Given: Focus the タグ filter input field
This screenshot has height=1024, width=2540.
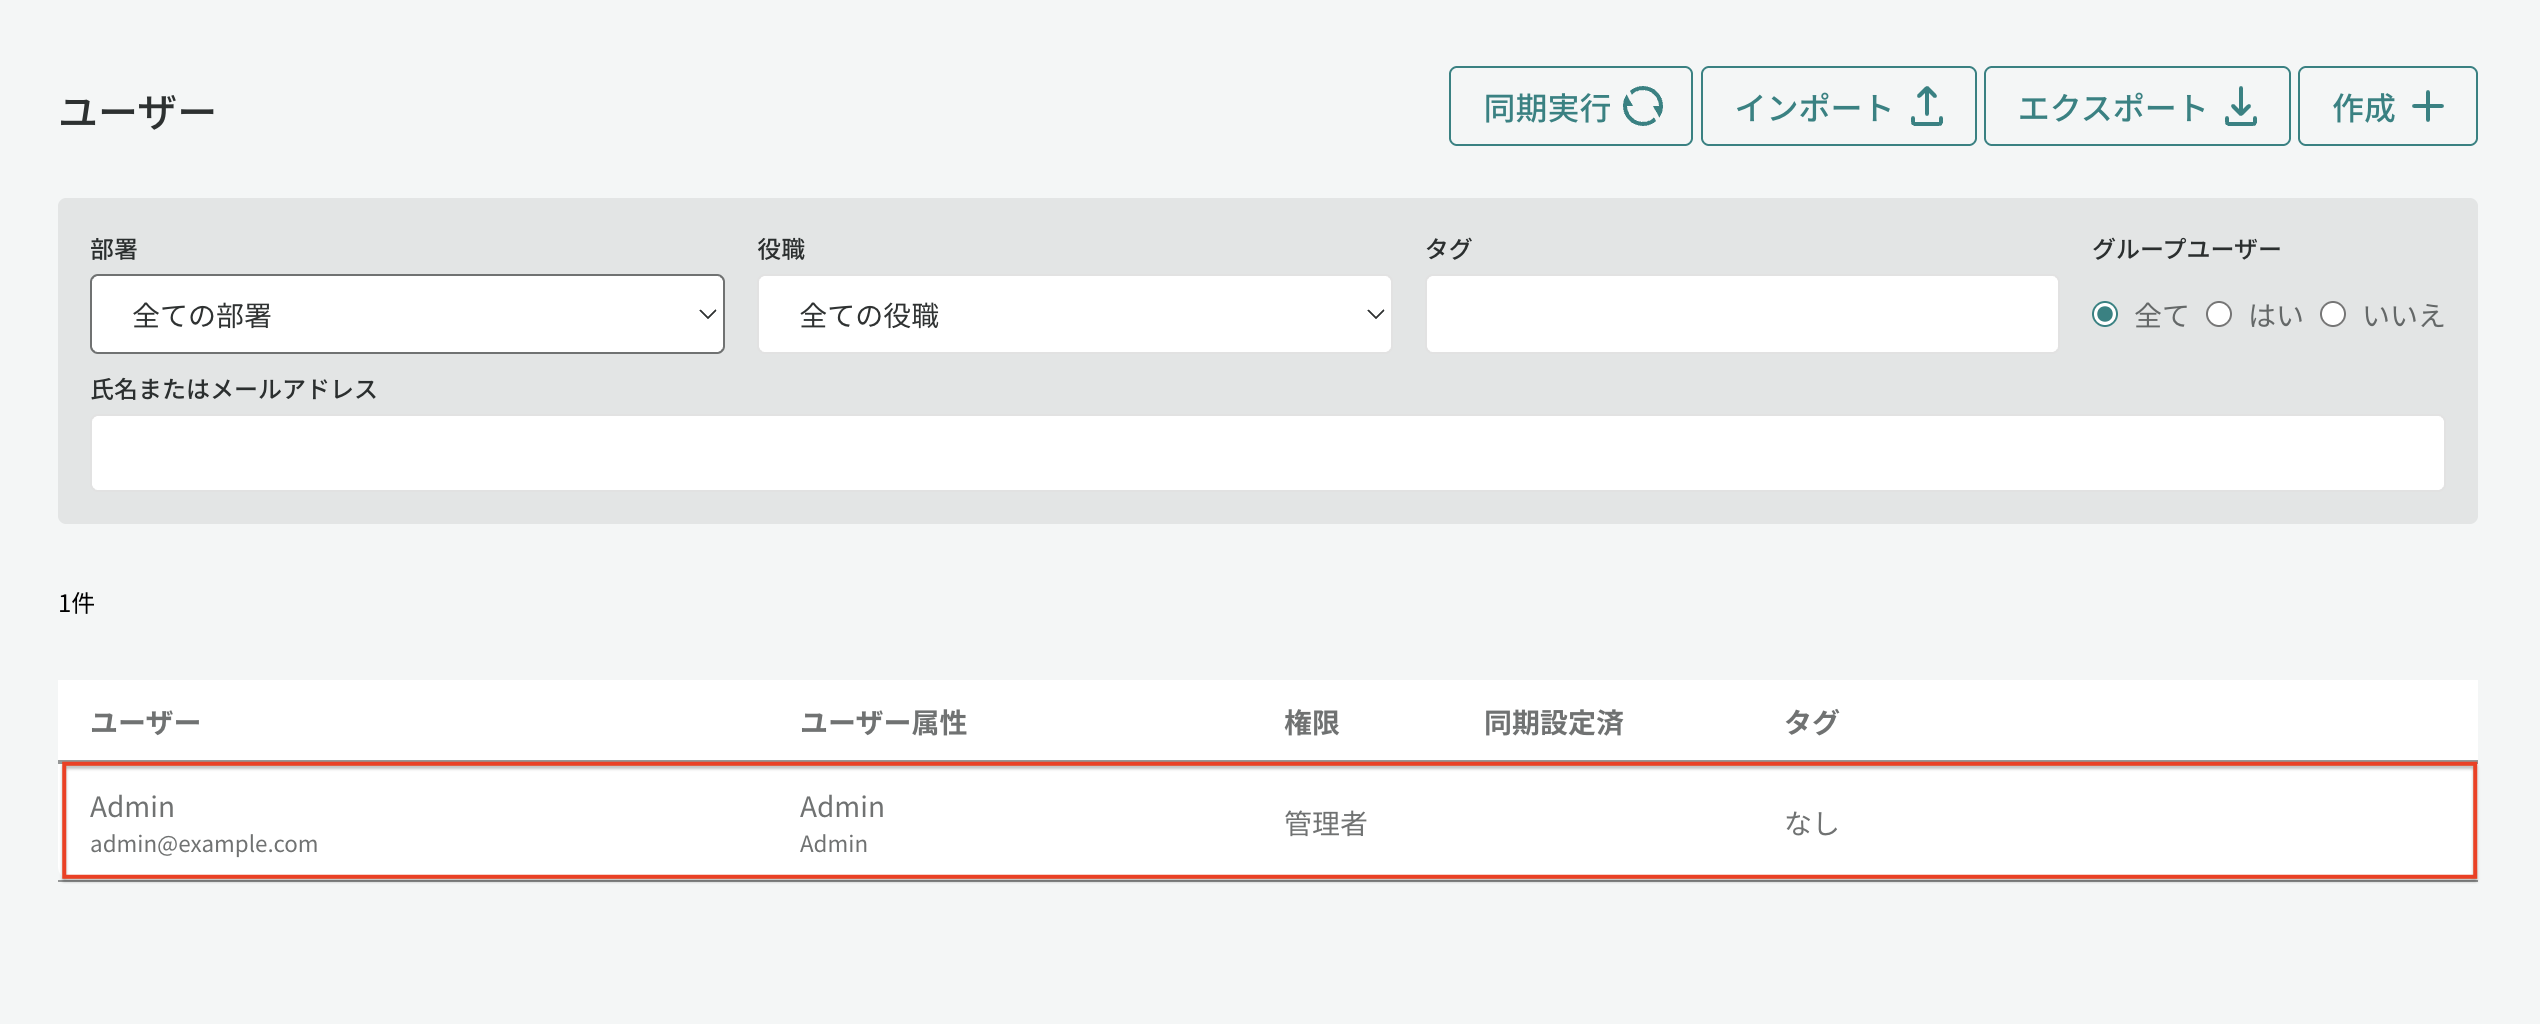Looking at the screenshot, I should coord(1742,314).
